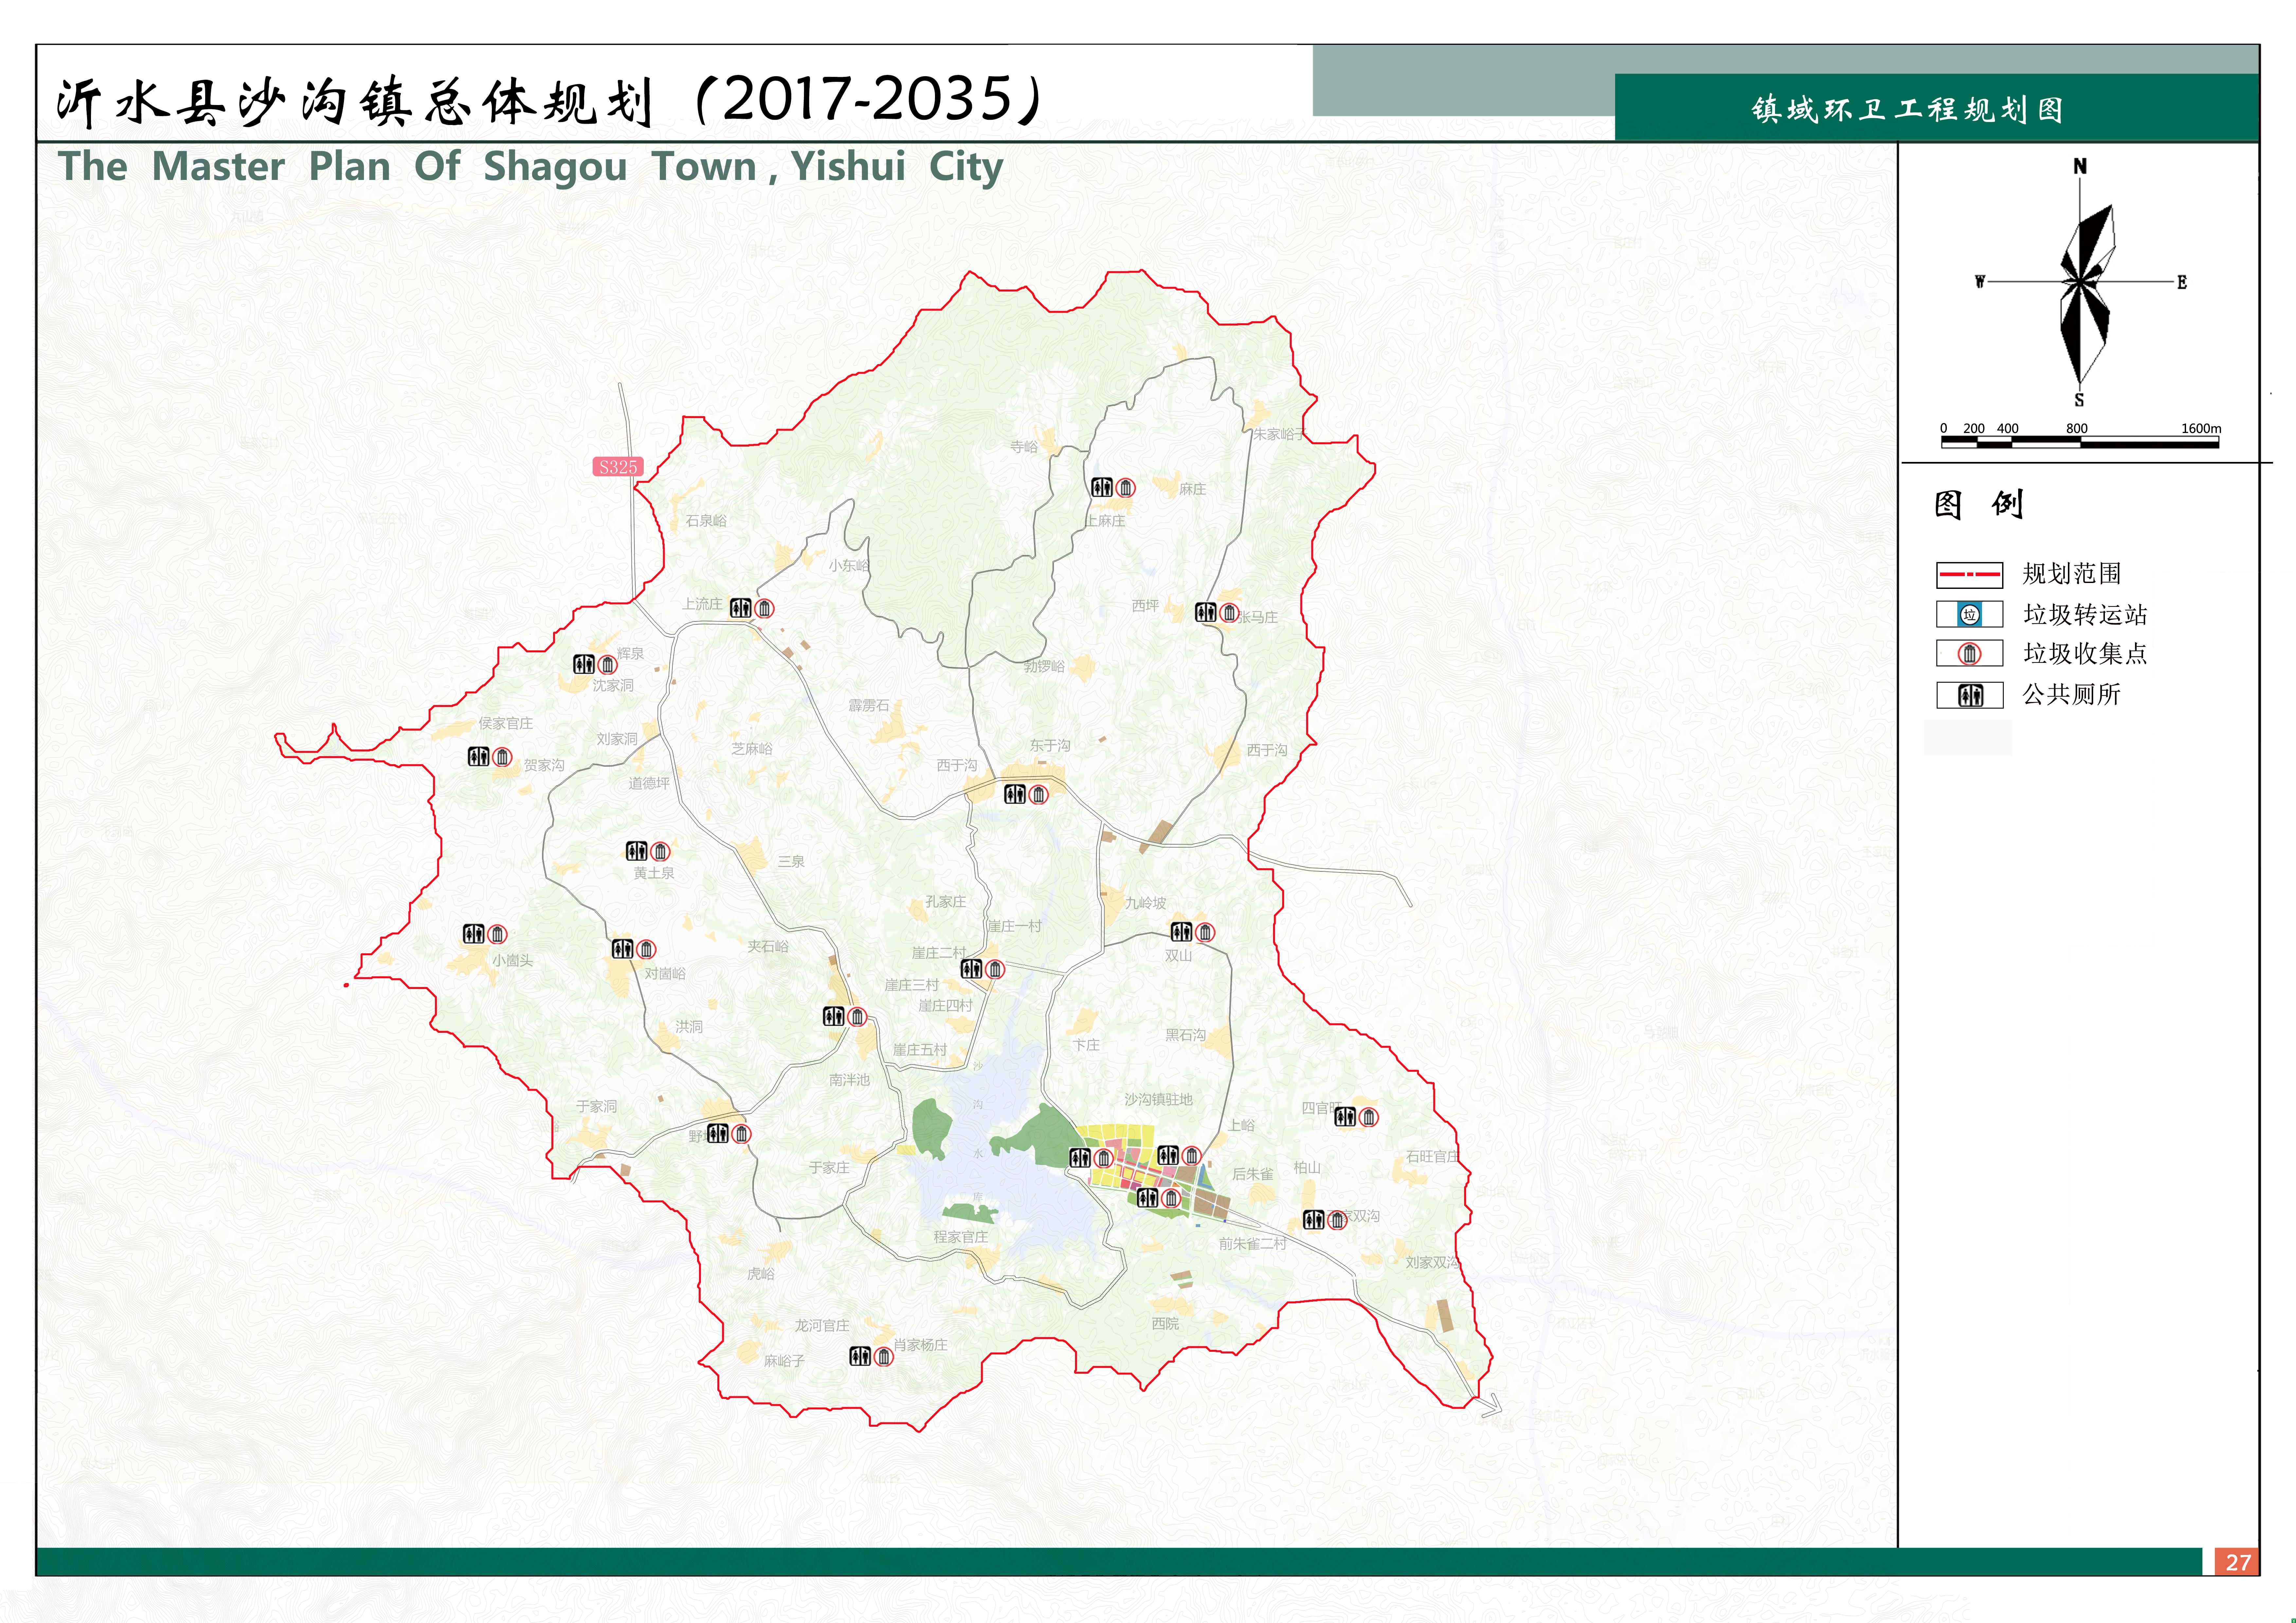Click the village label 程家官庄
The image size is (2296, 1623).
(x=961, y=1237)
